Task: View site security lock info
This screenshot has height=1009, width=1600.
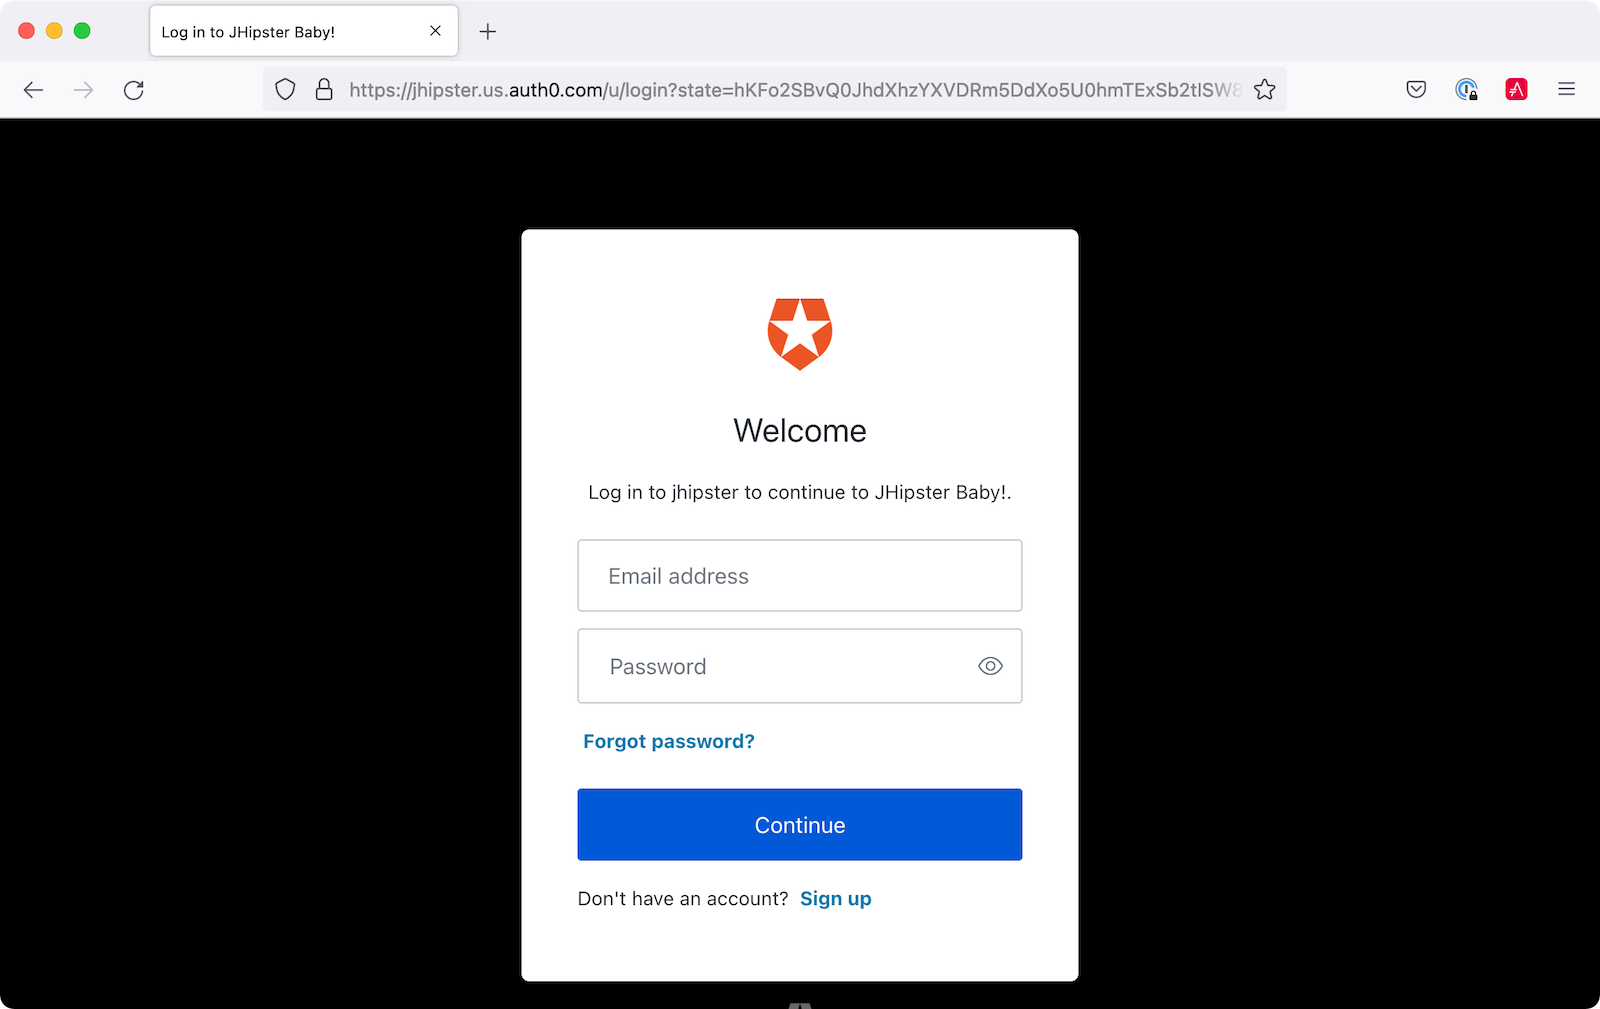Action: (x=324, y=90)
